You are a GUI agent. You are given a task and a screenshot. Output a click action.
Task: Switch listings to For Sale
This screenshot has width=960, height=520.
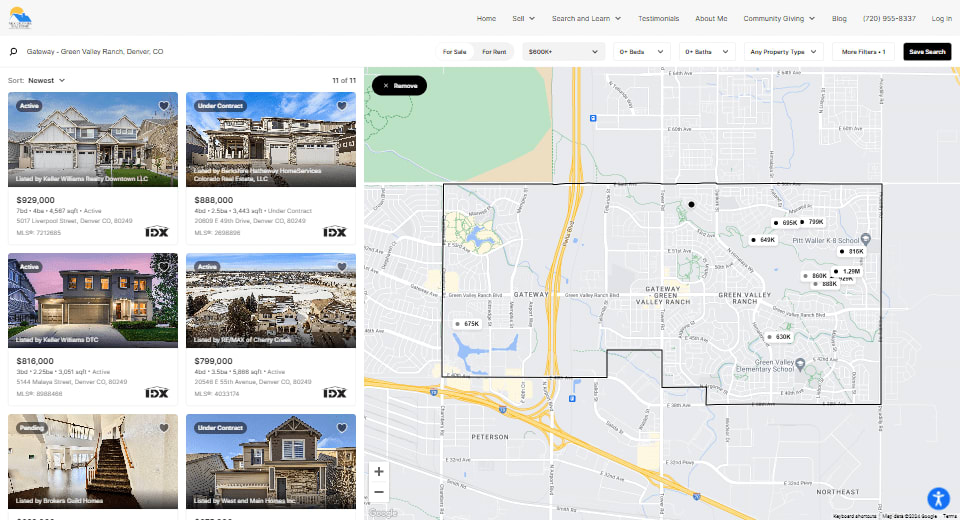pos(454,52)
